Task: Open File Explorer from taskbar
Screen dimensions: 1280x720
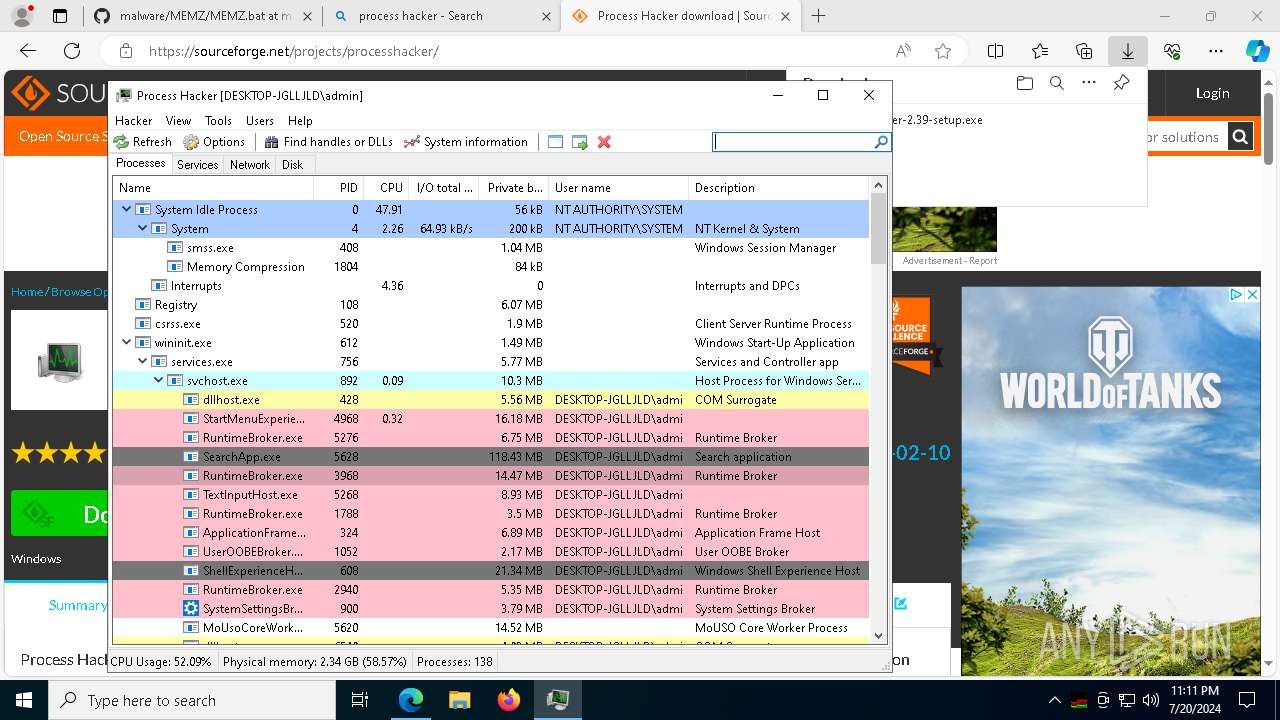Action: (459, 700)
